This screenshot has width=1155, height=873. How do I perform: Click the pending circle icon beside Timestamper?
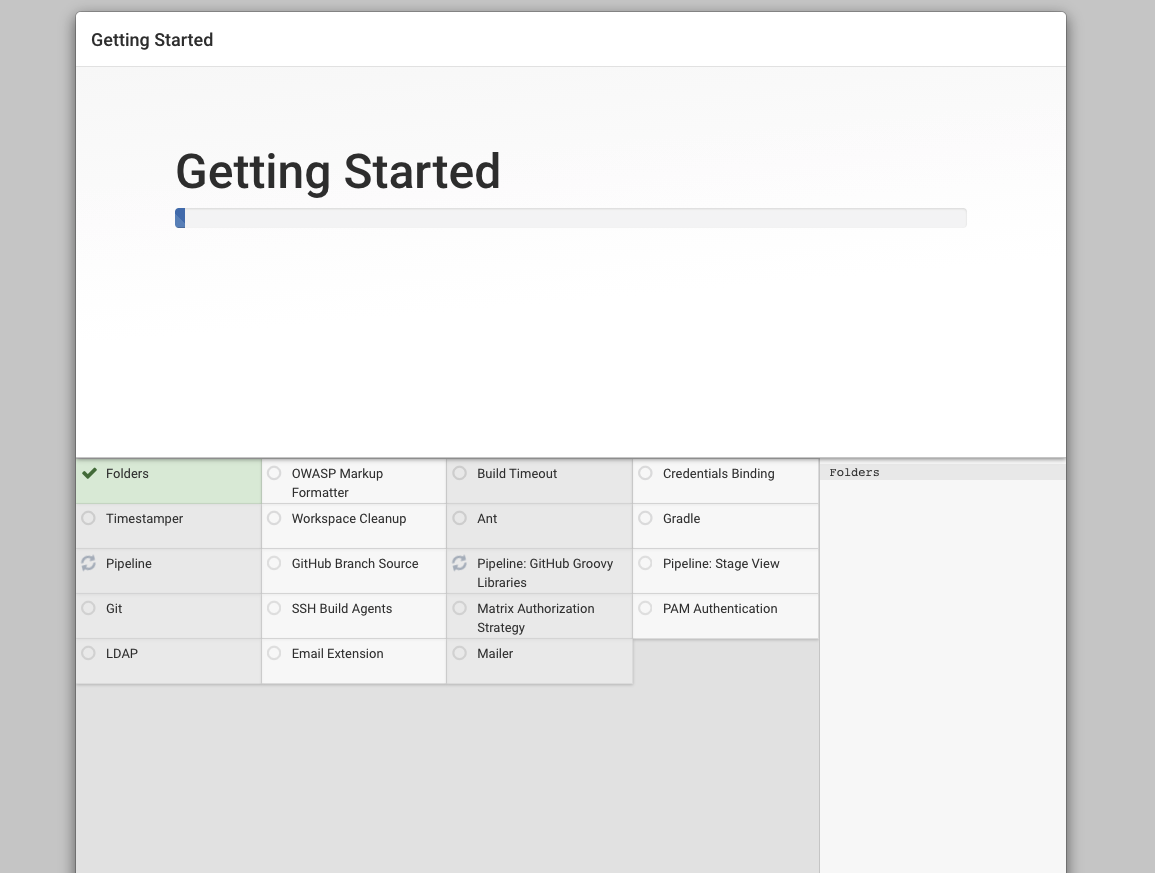88,518
